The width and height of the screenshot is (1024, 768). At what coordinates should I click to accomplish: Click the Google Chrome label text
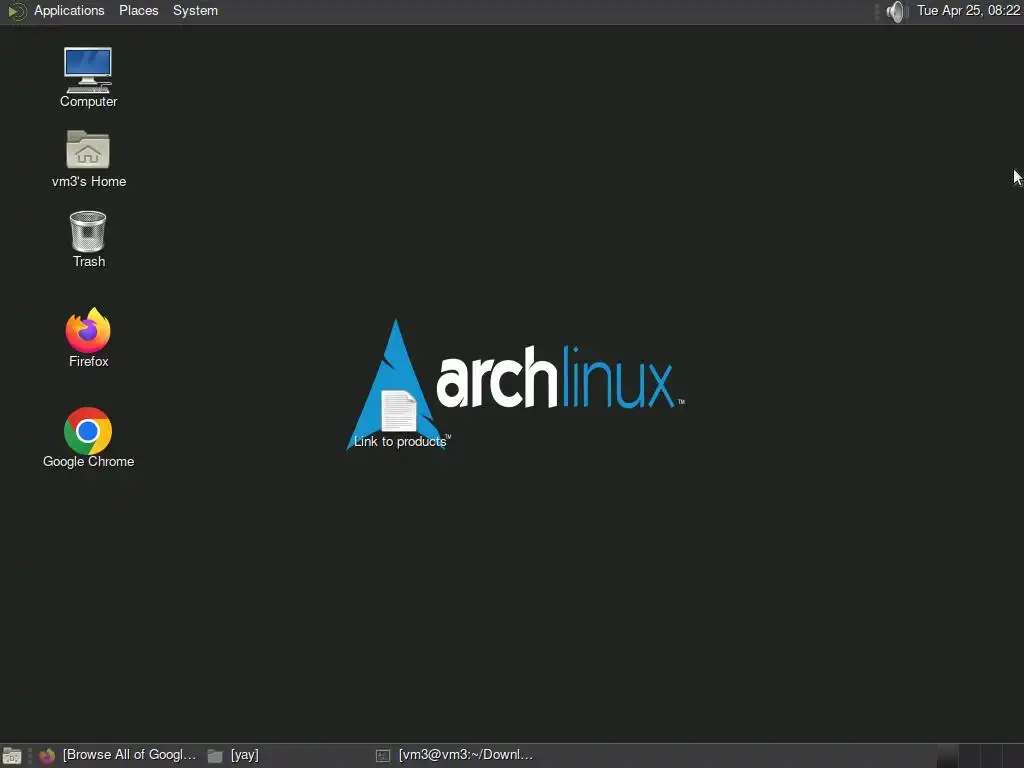(x=88, y=461)
